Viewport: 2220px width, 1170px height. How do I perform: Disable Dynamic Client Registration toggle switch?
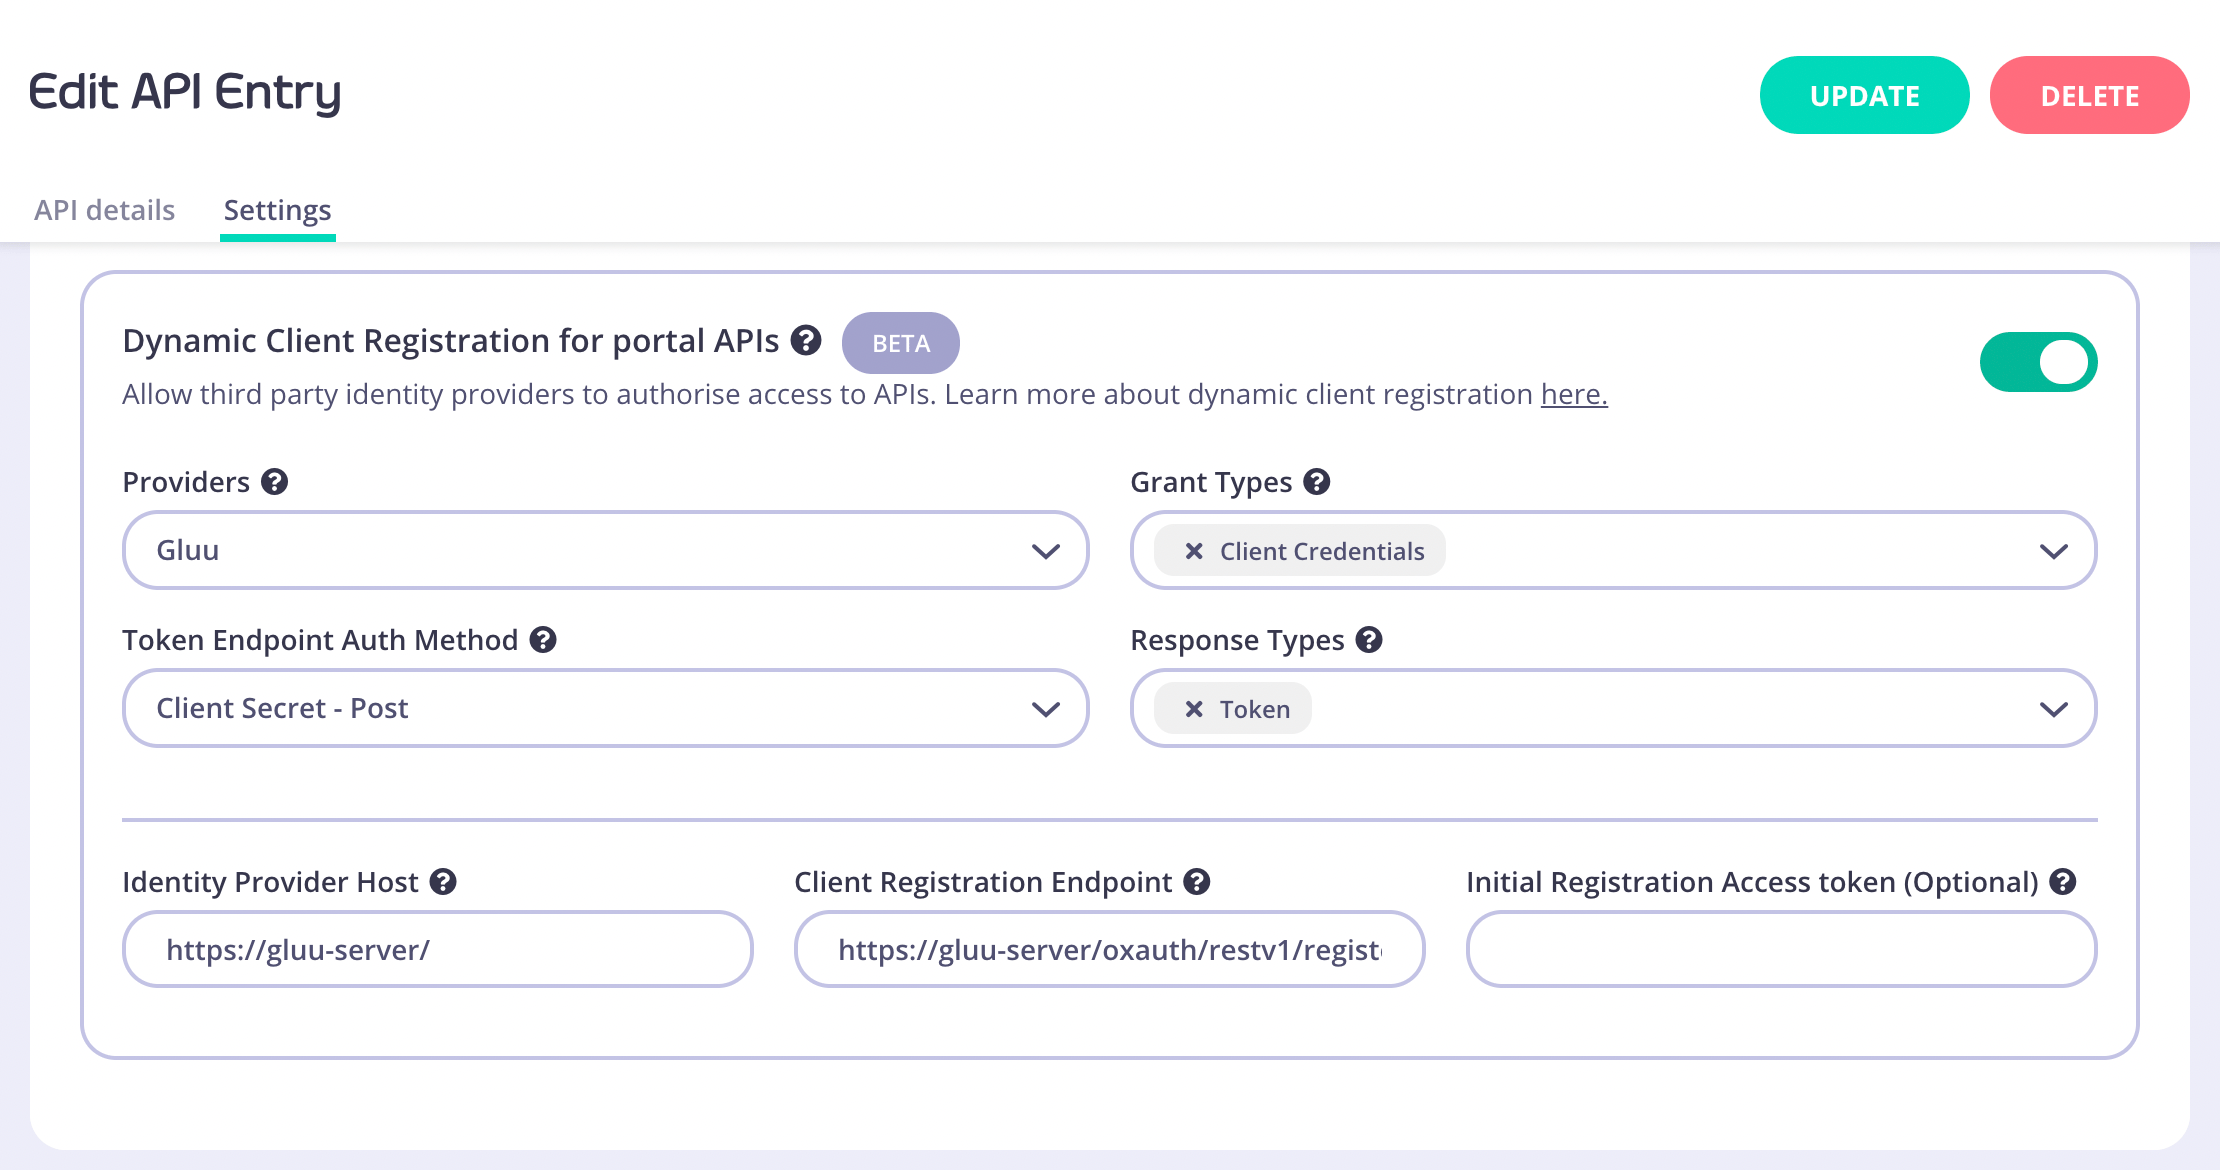coord(2038,362)
